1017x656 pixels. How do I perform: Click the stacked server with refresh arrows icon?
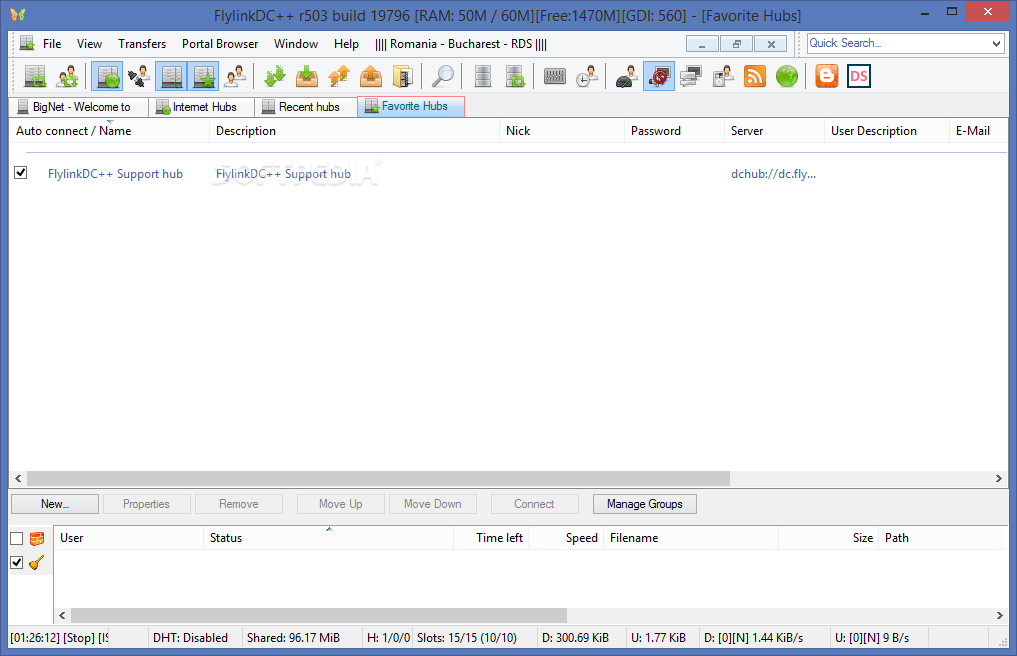[515, 77]
